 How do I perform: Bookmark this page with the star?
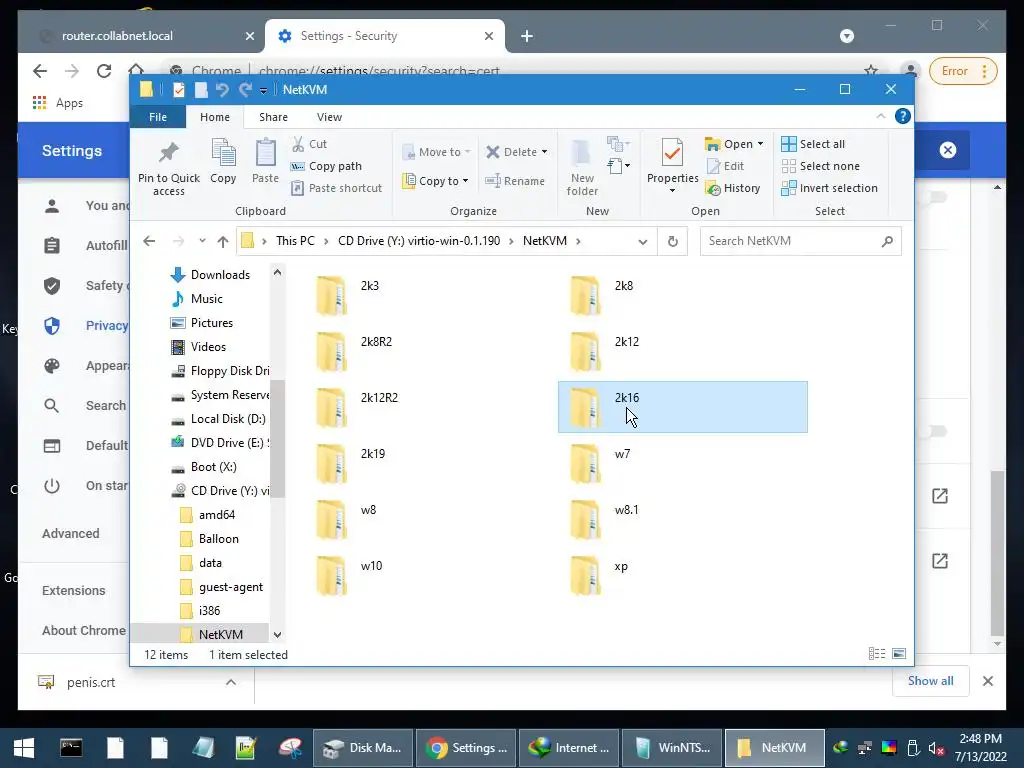pyautogui.click(x=871, y=71)
